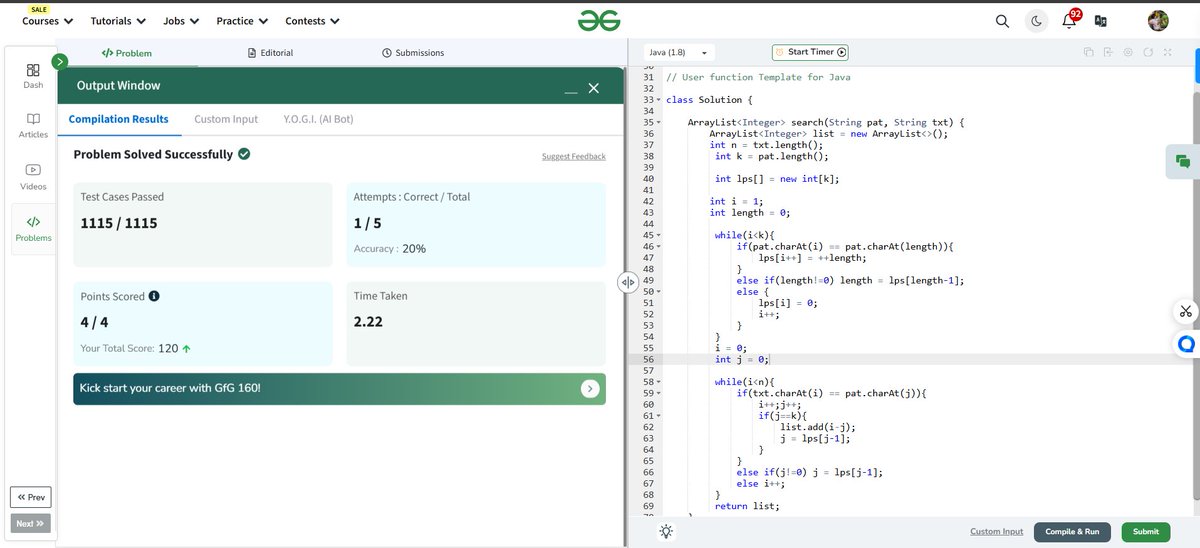This screenshot has height=548, width=1200.
Task: Select the Y.O.G.I. (AI Bot) tab
Action: [318, 119]
